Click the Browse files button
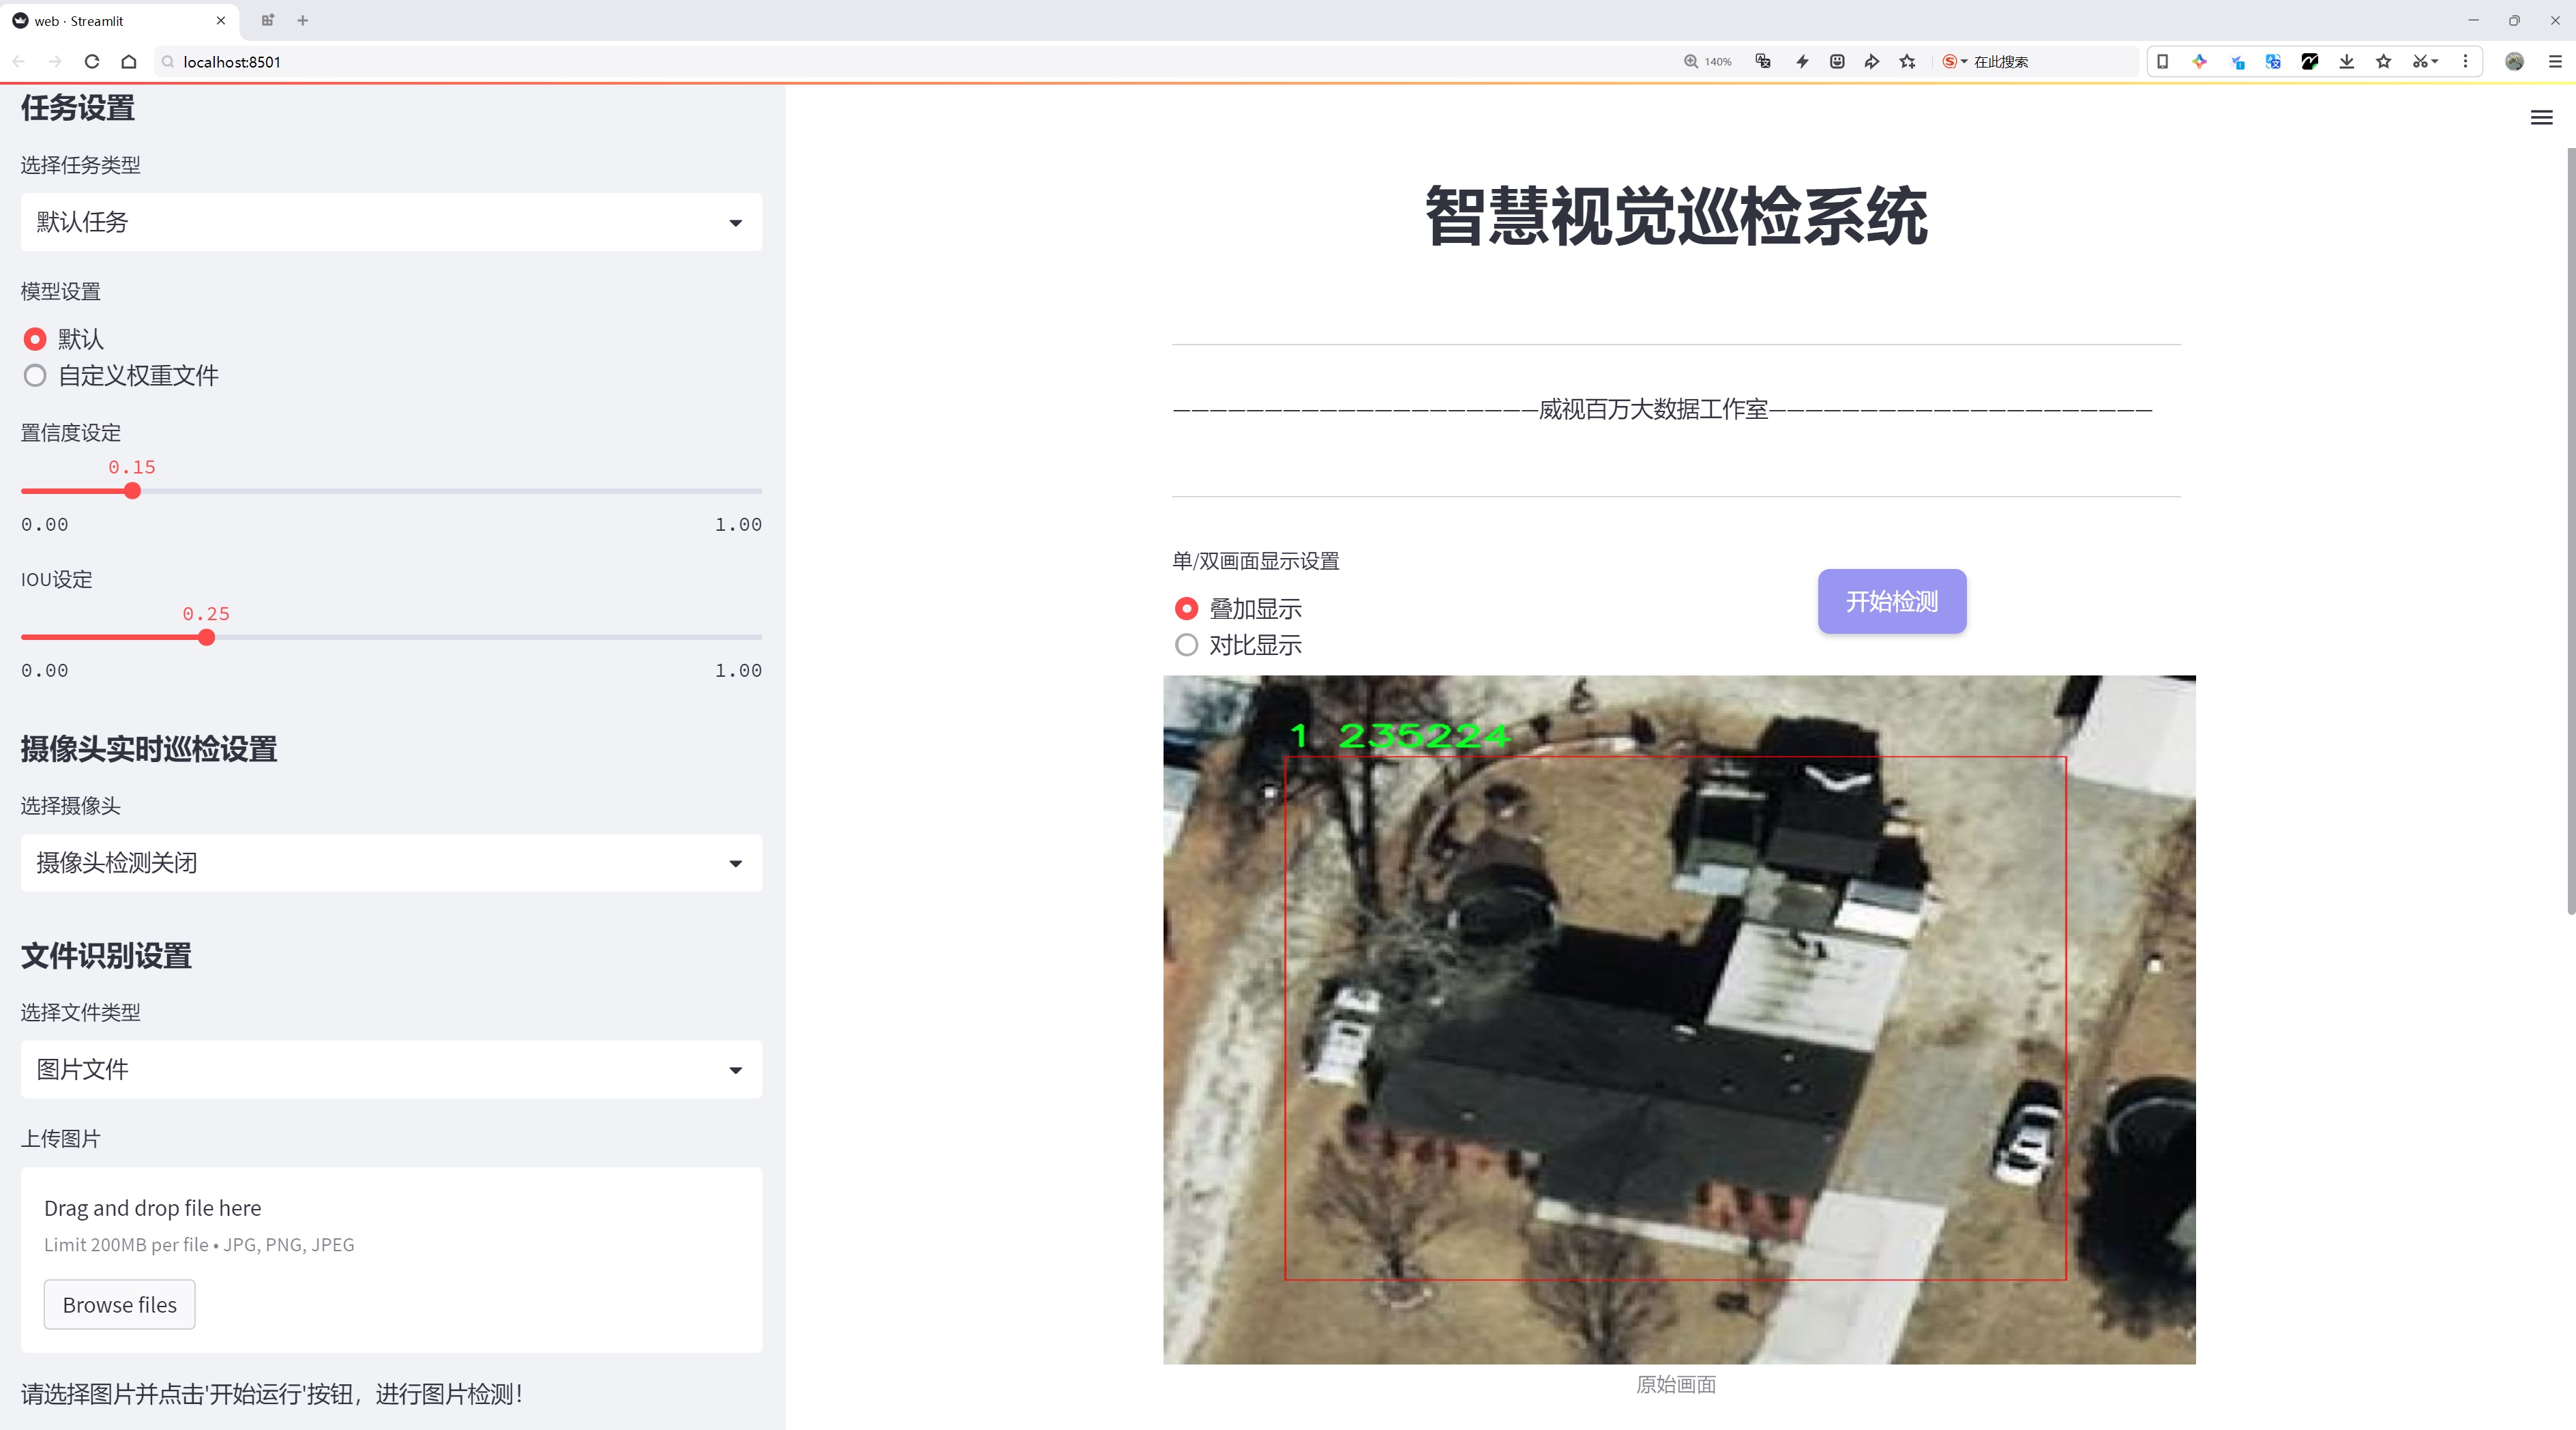This screenshot has height=1430, width=2576. coord(119,1305)
